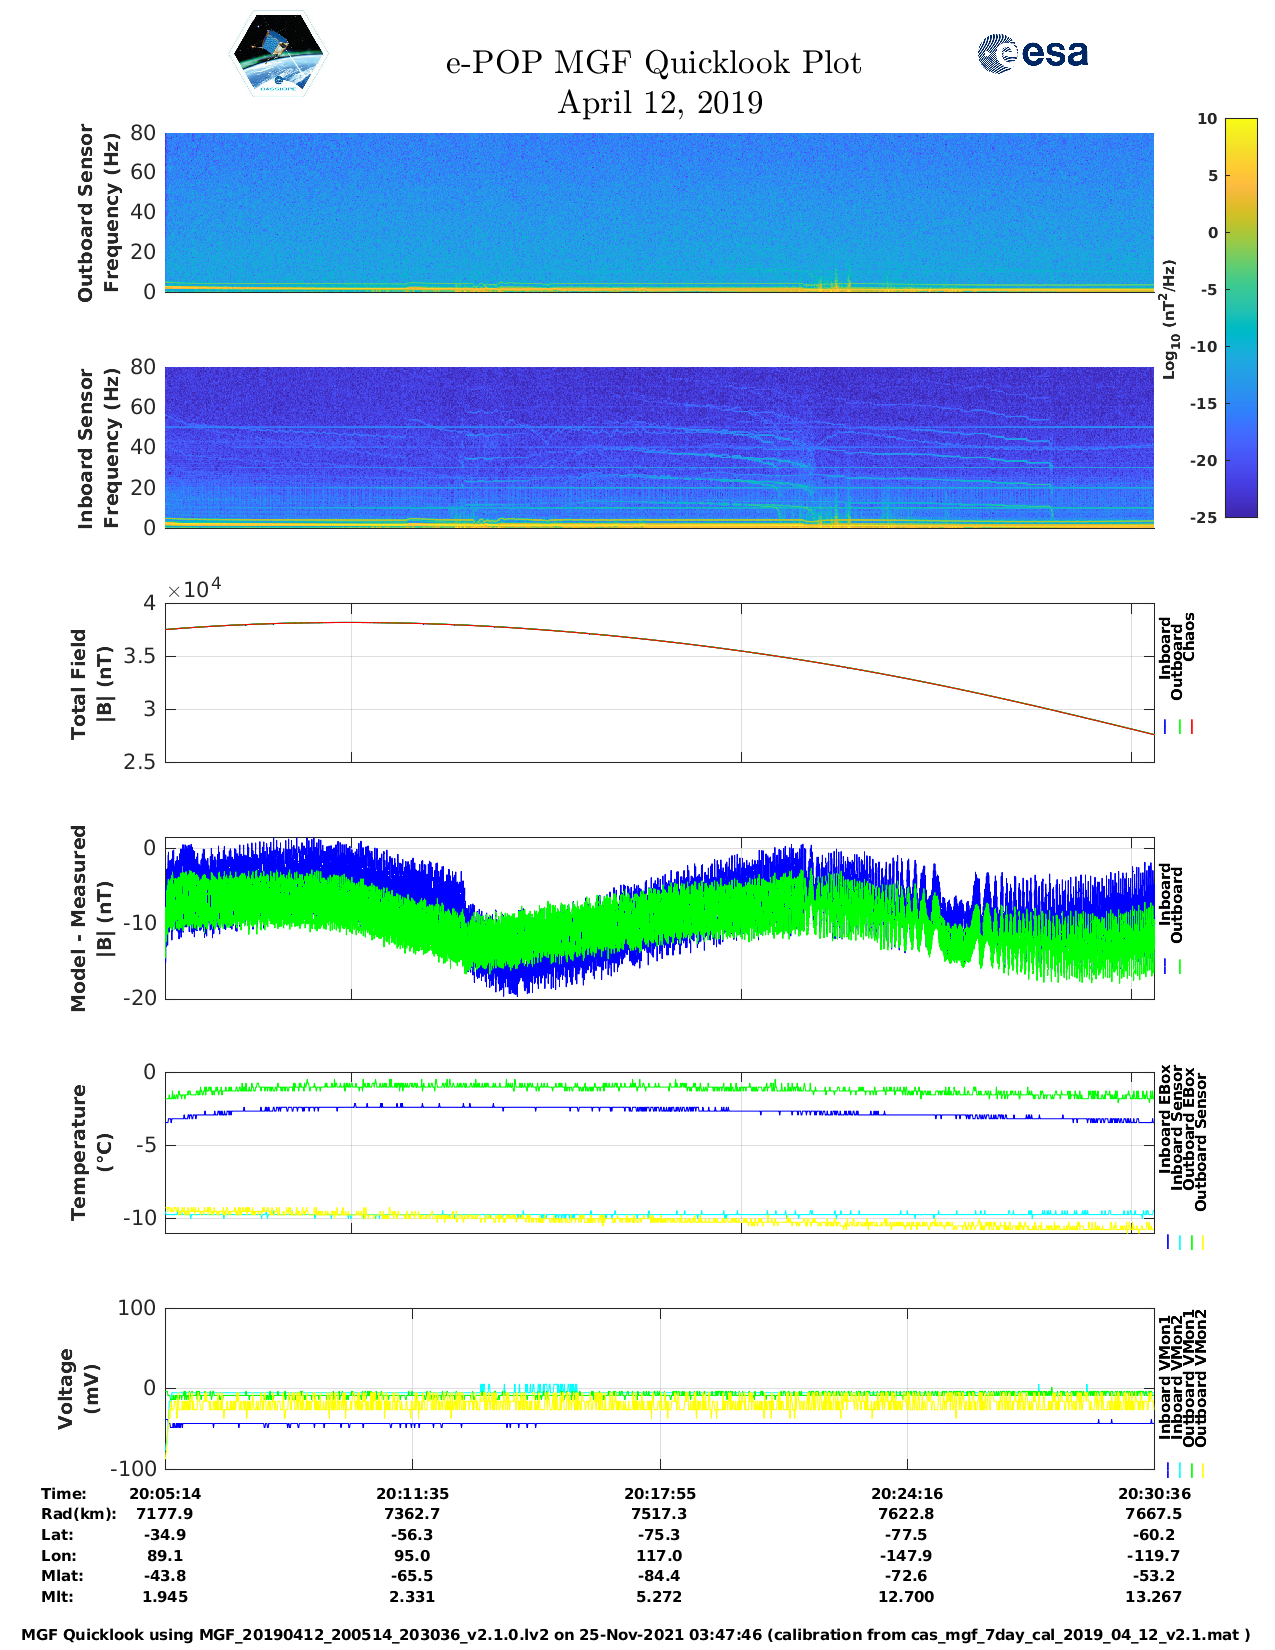Click the 20:17:55 time label
Image resolution: width=1275 pixels, height=1650 pixels.
[659, 1494]
